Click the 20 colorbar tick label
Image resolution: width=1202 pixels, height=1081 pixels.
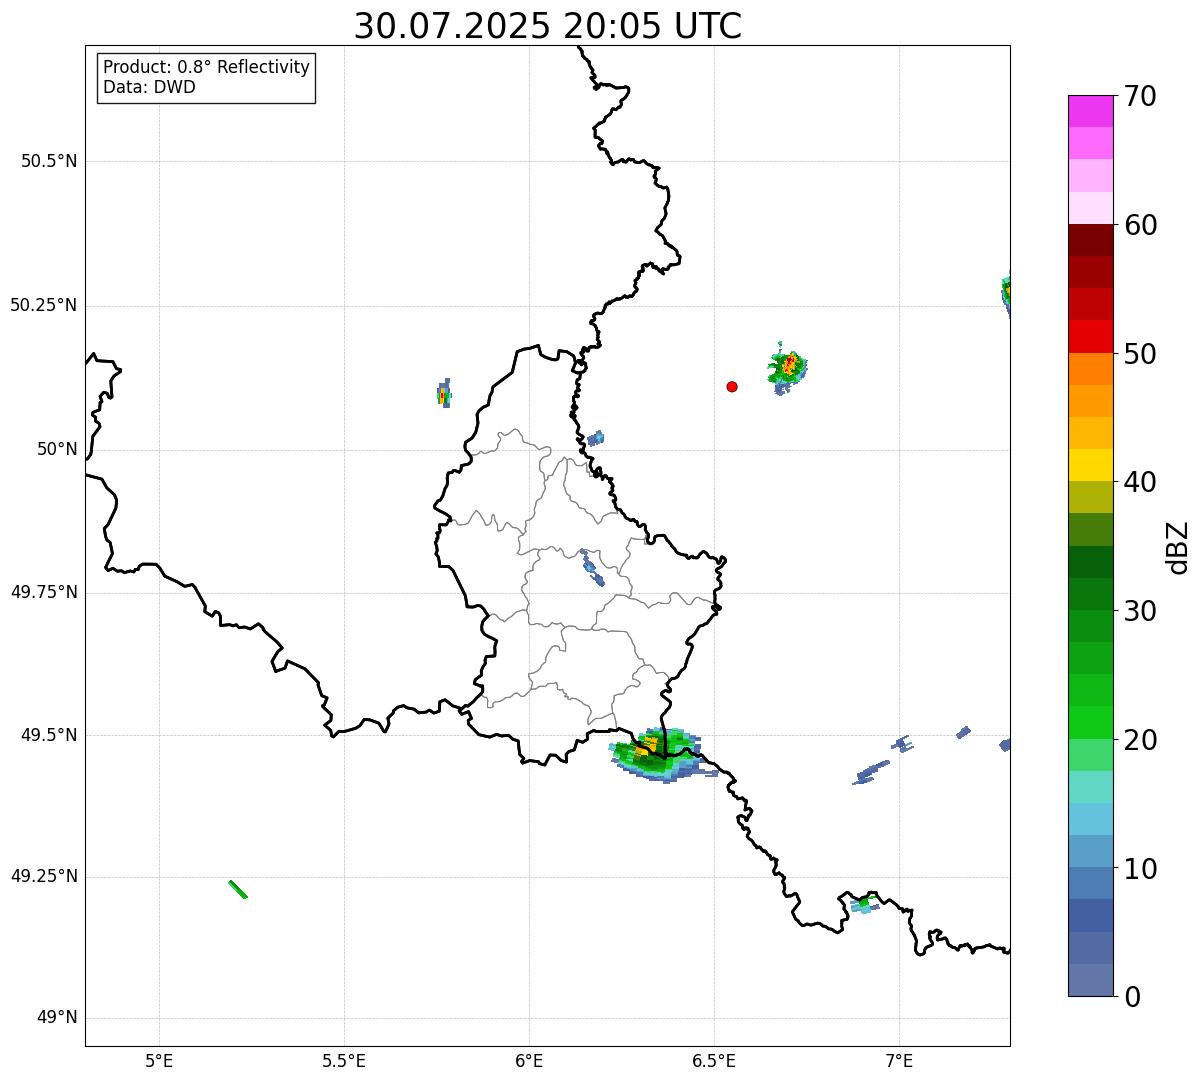(x=1139, y=740)
